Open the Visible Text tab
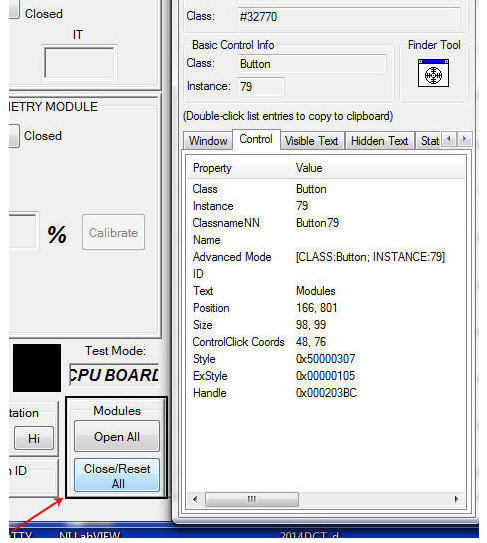Screen dimensions: 487x543 click(312, 141)
